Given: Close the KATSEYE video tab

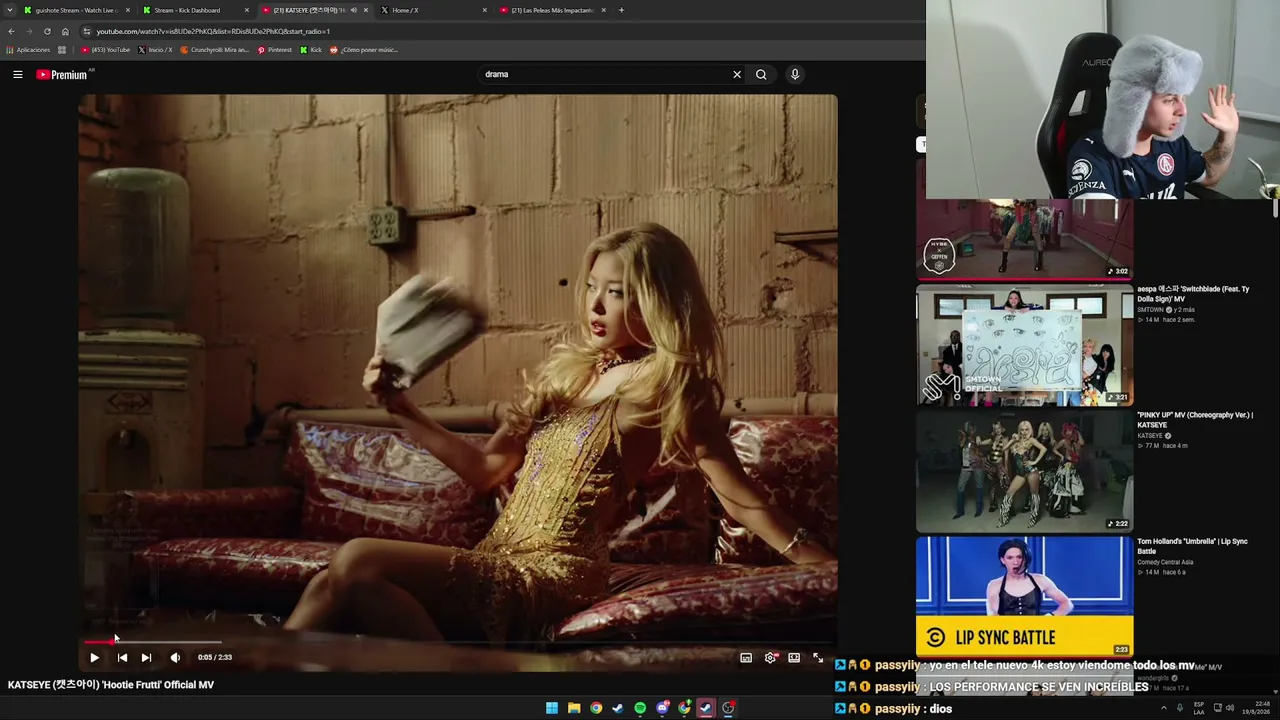Looking at the screenshot, I should (366, 10).
